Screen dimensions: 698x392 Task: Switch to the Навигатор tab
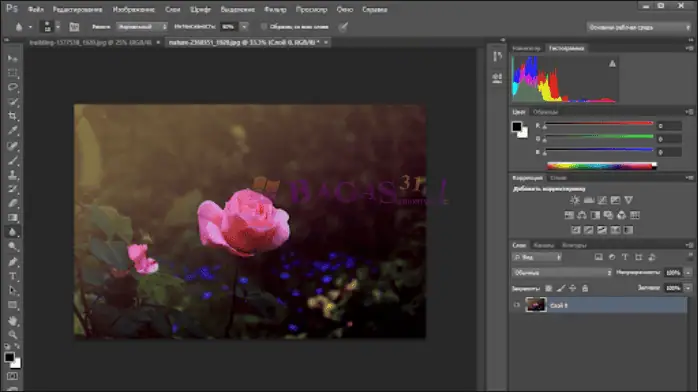[x=526, y=48]
